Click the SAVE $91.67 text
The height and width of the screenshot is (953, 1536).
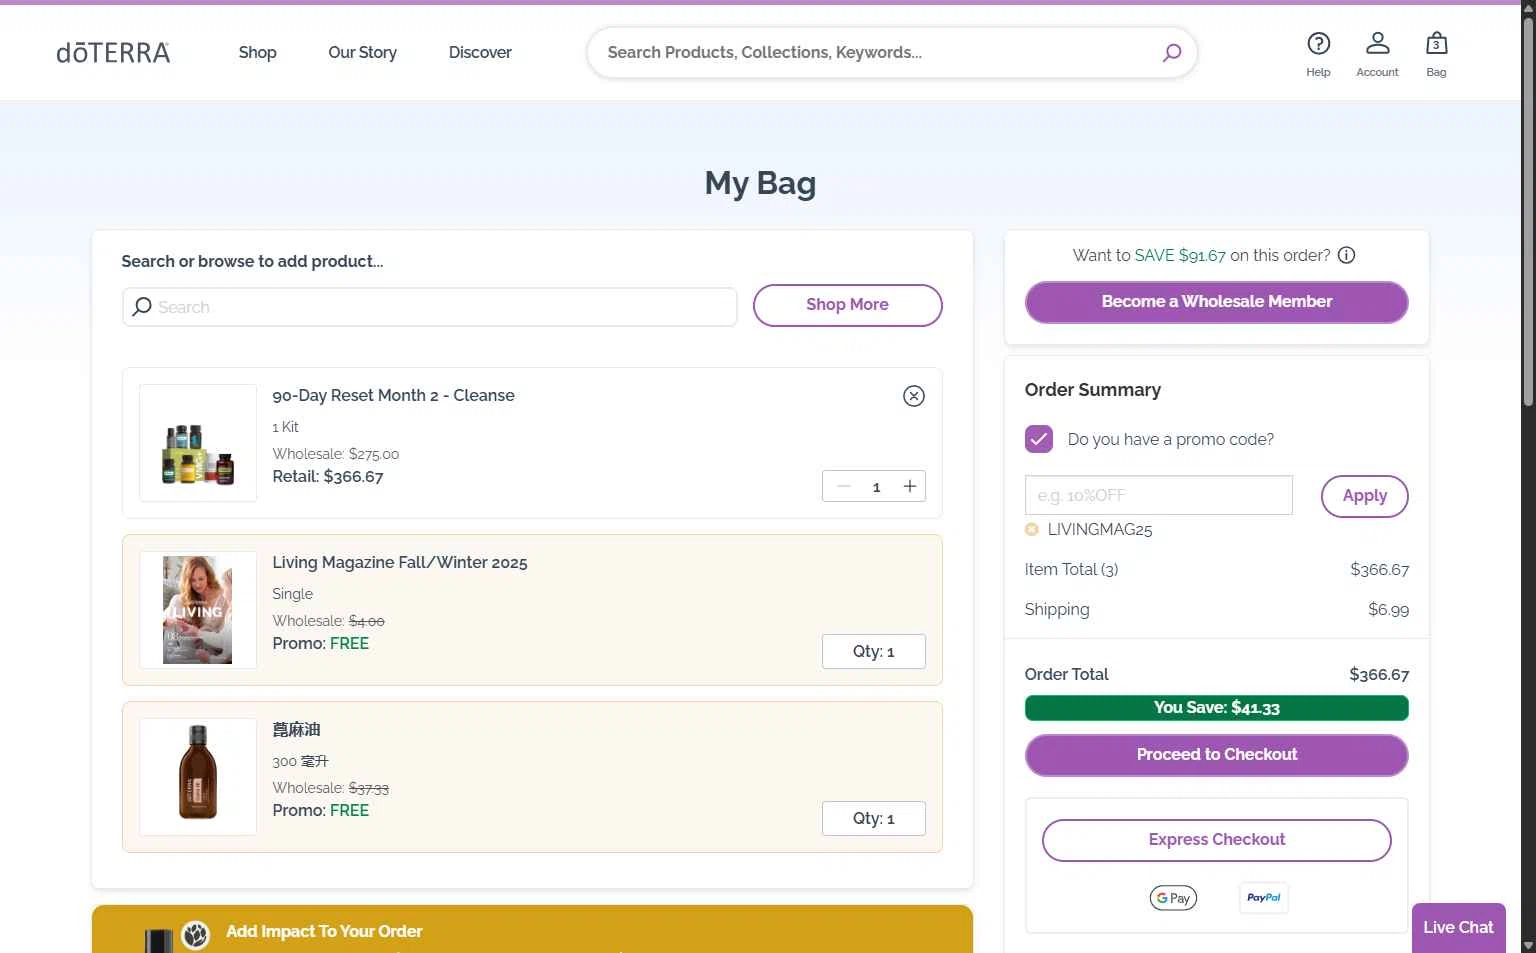(x=1180, y=255)
